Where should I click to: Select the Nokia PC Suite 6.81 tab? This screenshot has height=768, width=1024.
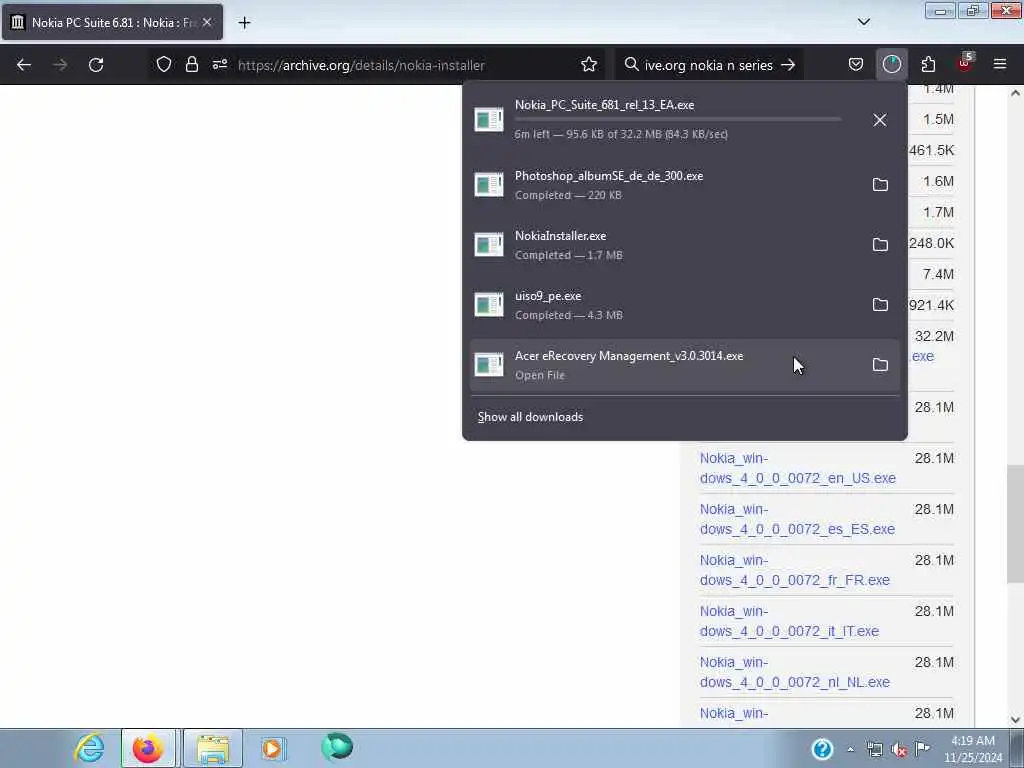click(112, 22)
